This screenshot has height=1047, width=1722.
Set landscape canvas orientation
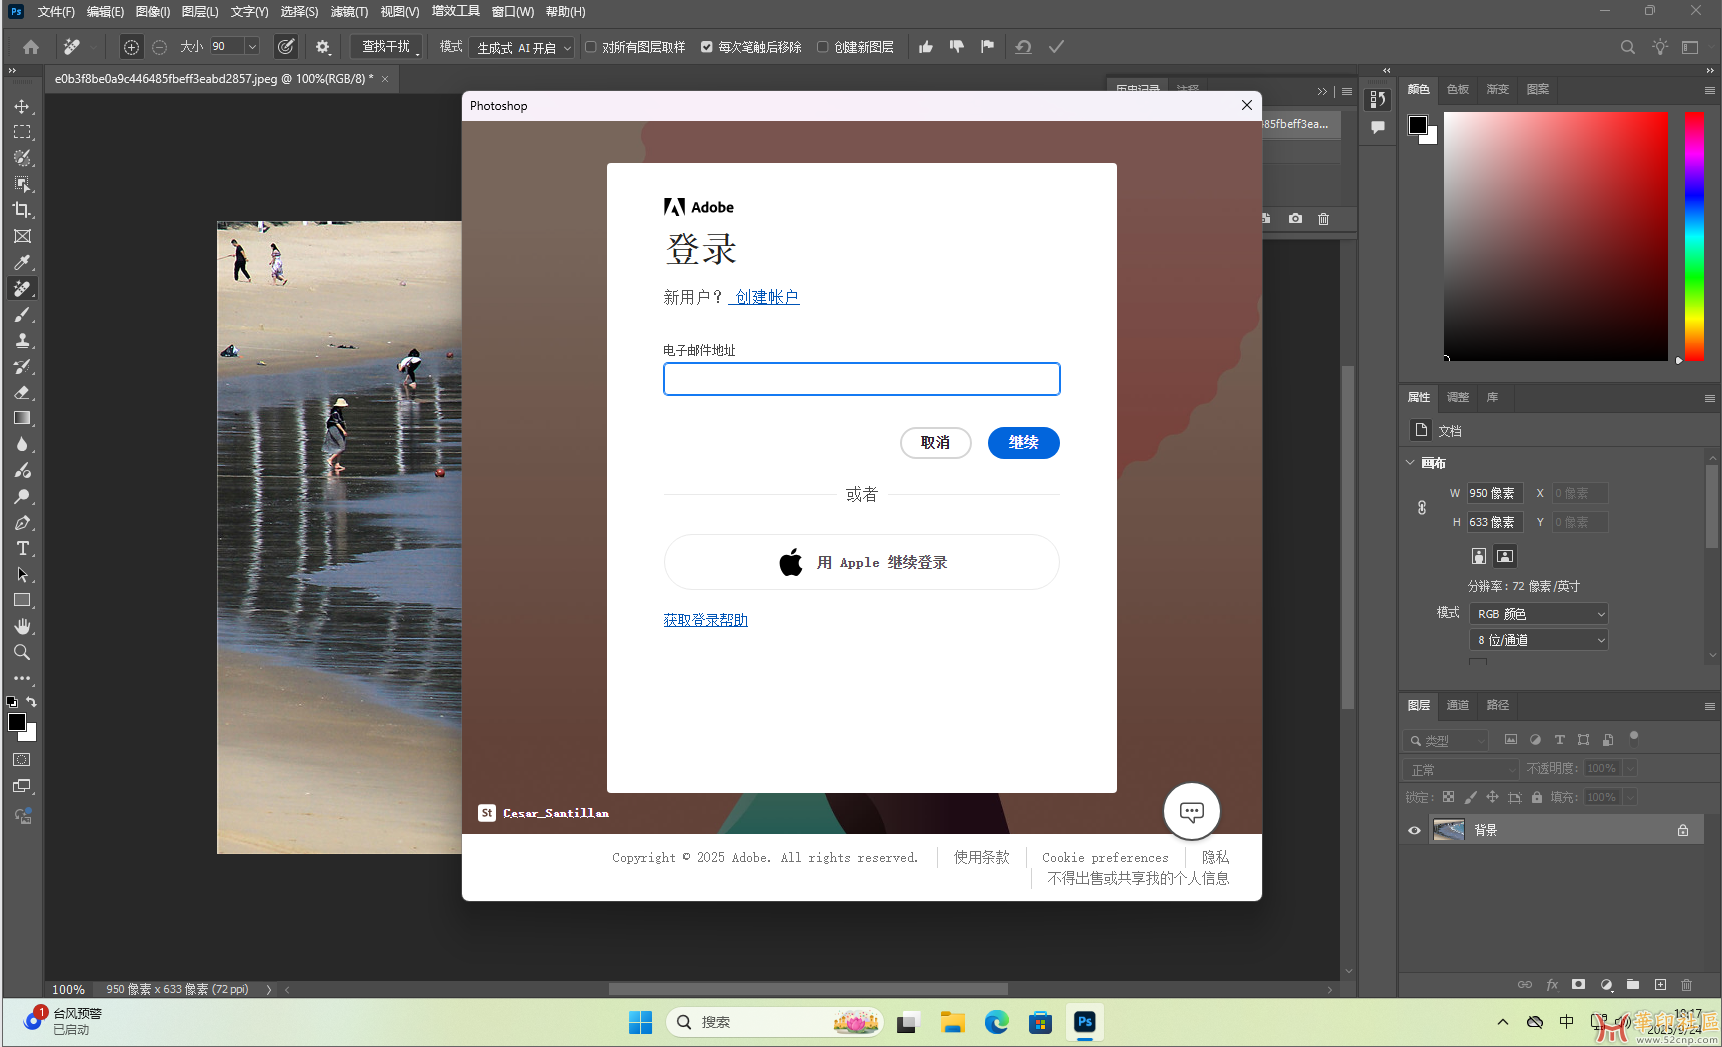click(x=1505, y=556)
